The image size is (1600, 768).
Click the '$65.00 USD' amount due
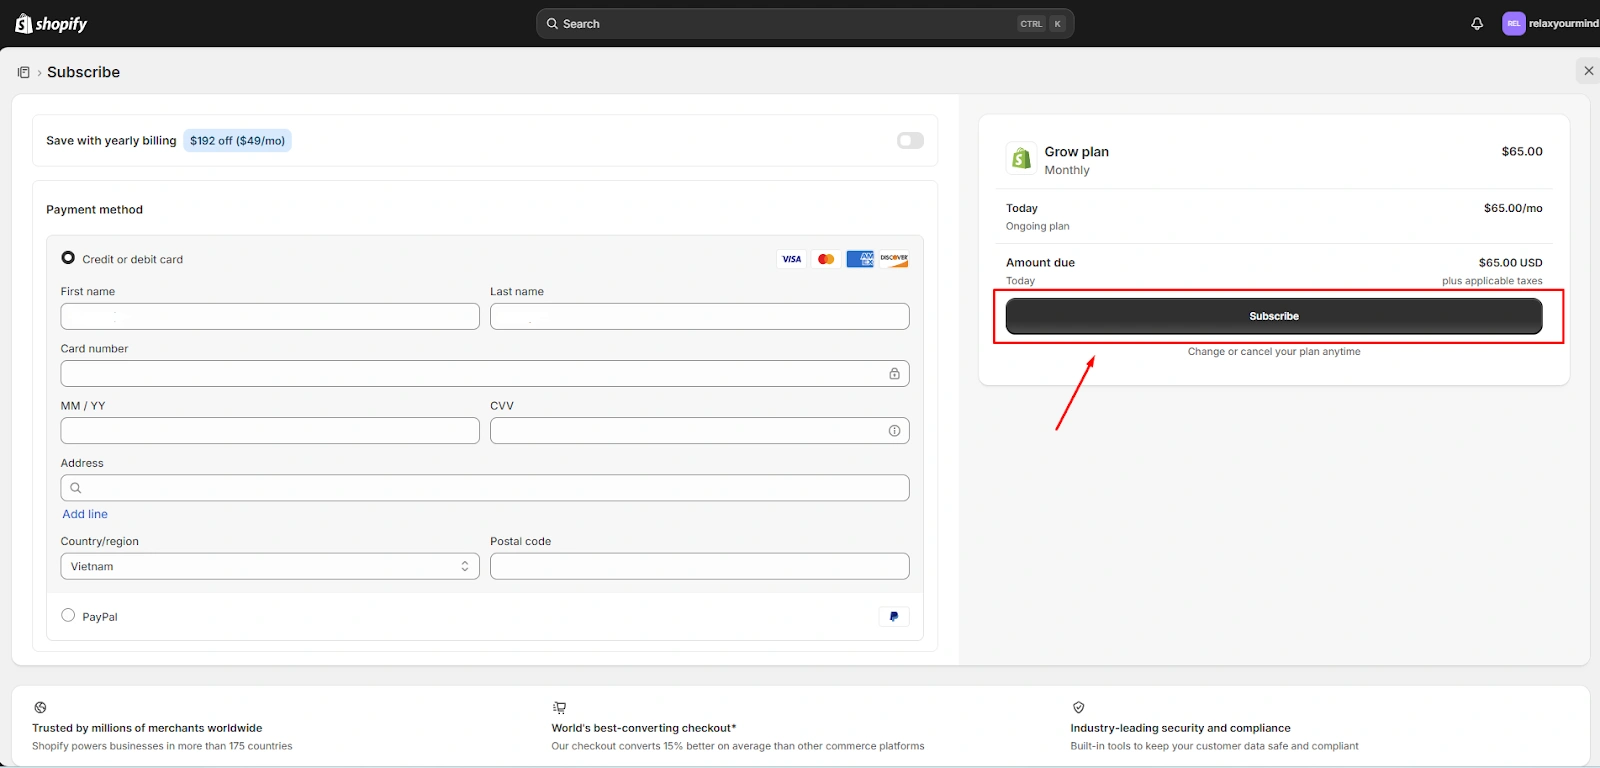tap(1510, 263)
